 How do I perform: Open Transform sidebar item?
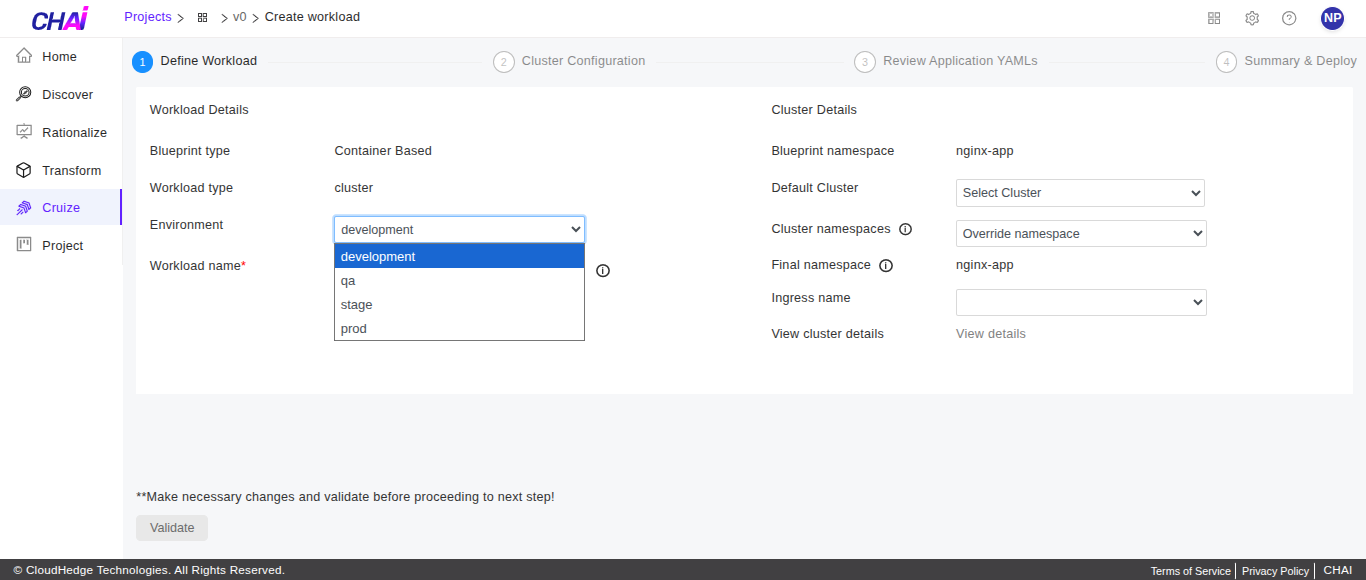tap(71, 171)
